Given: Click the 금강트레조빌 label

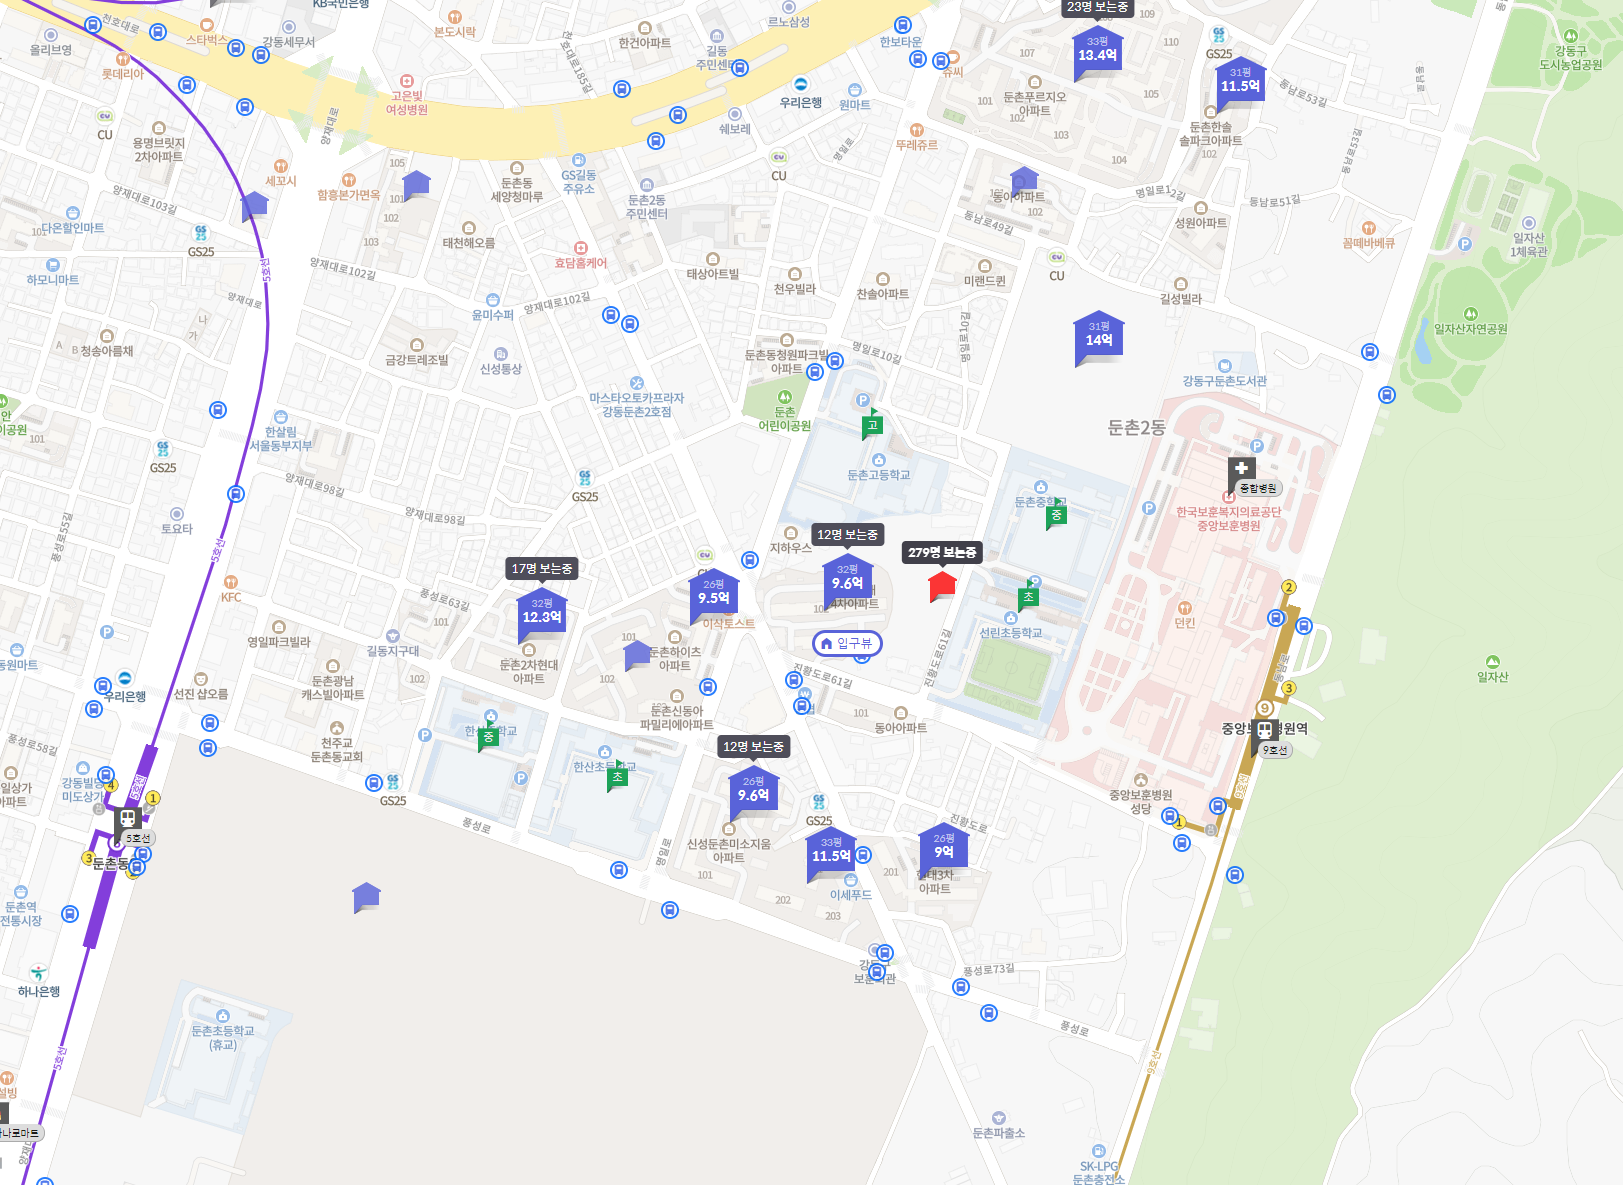Looking at the screenshot, I should coord(417,360).
